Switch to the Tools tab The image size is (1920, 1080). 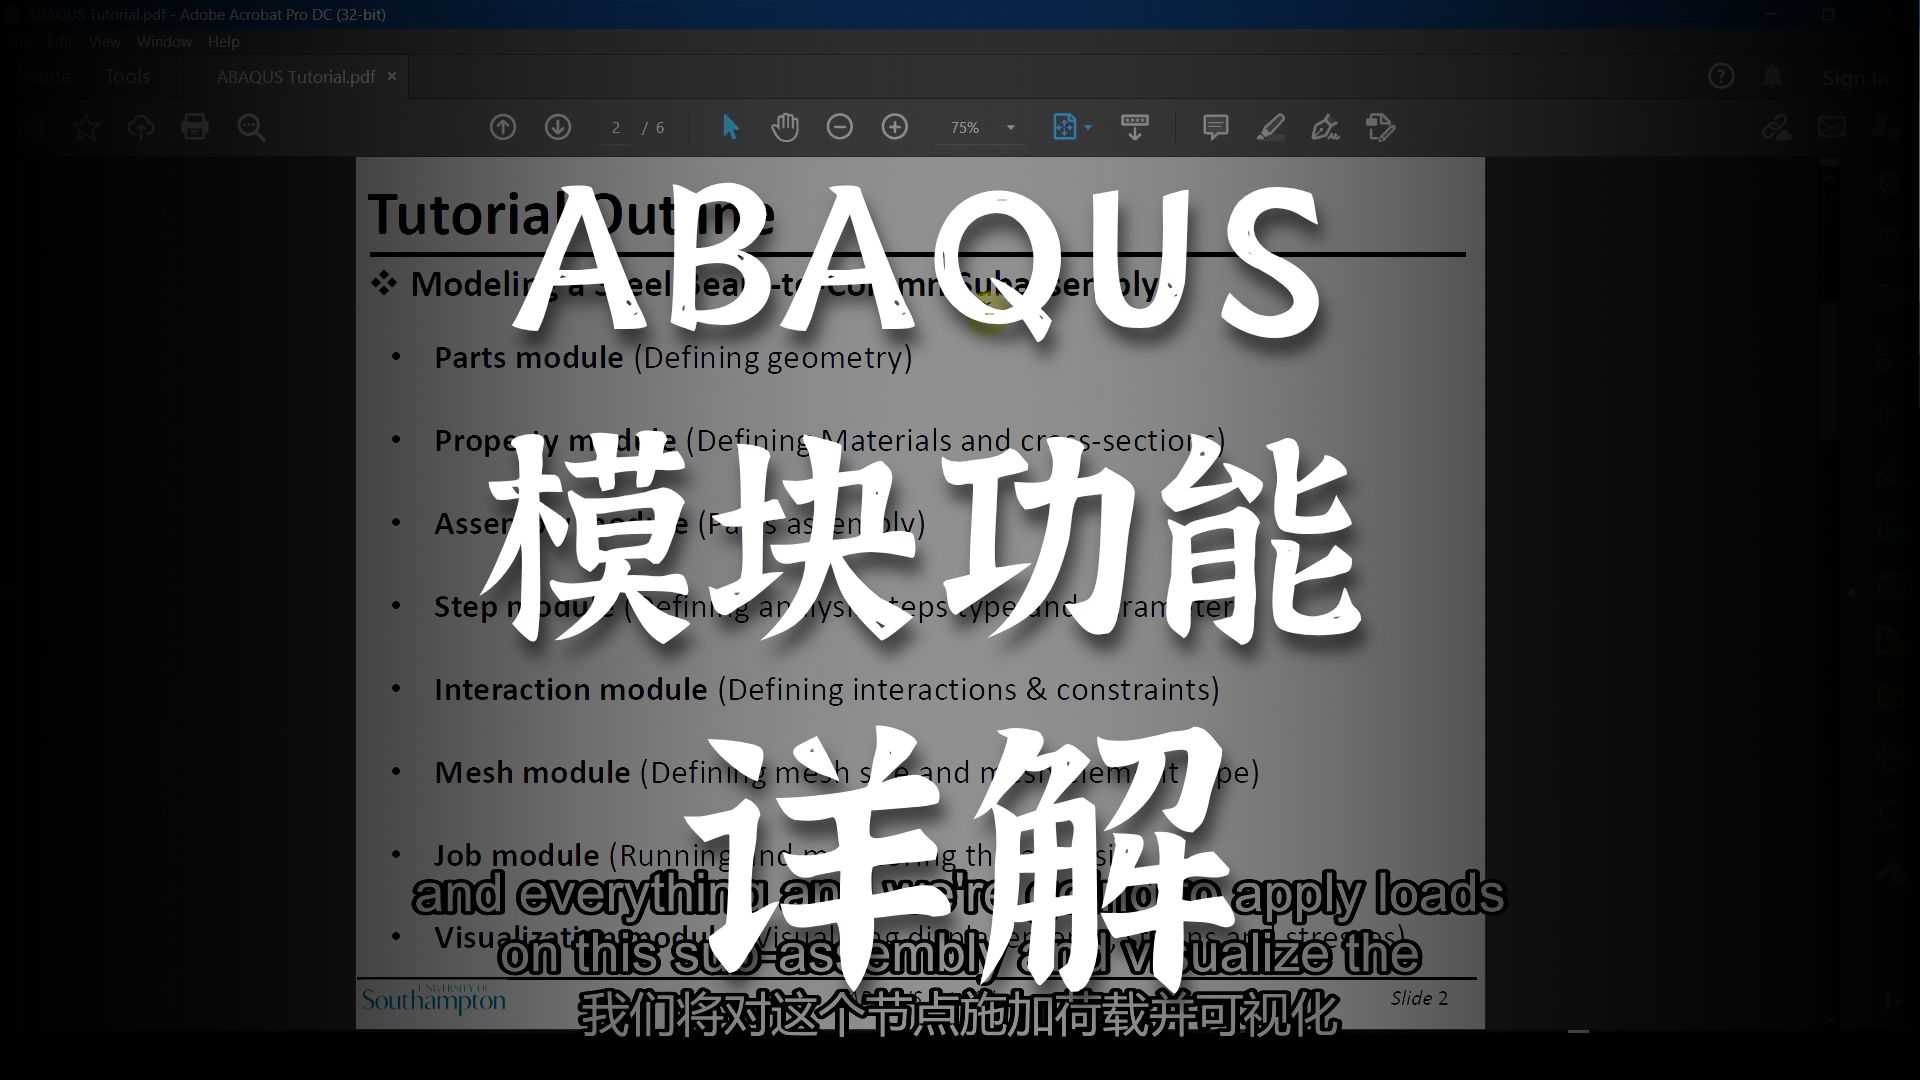click(x=127, y=76)
